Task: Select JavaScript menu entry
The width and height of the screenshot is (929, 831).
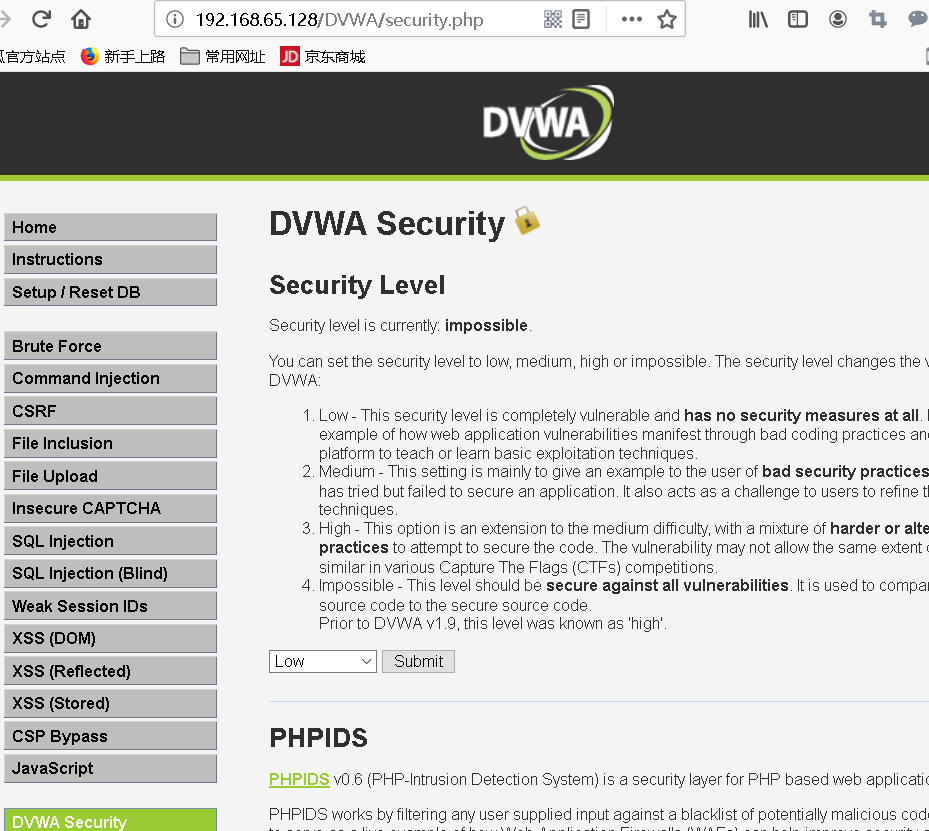Action: pos(110,769)
